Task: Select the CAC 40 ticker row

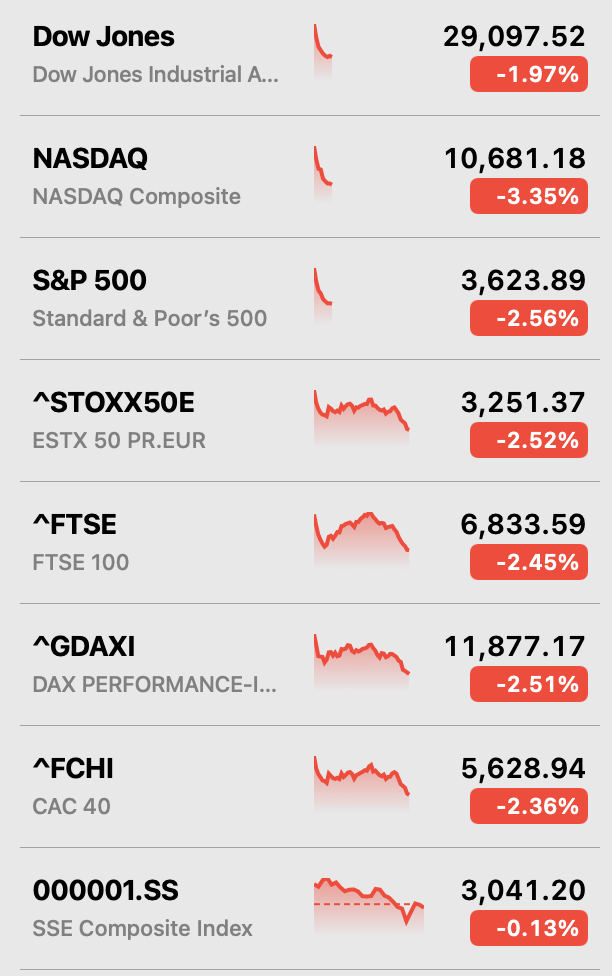Action: [x=310, y=787]
